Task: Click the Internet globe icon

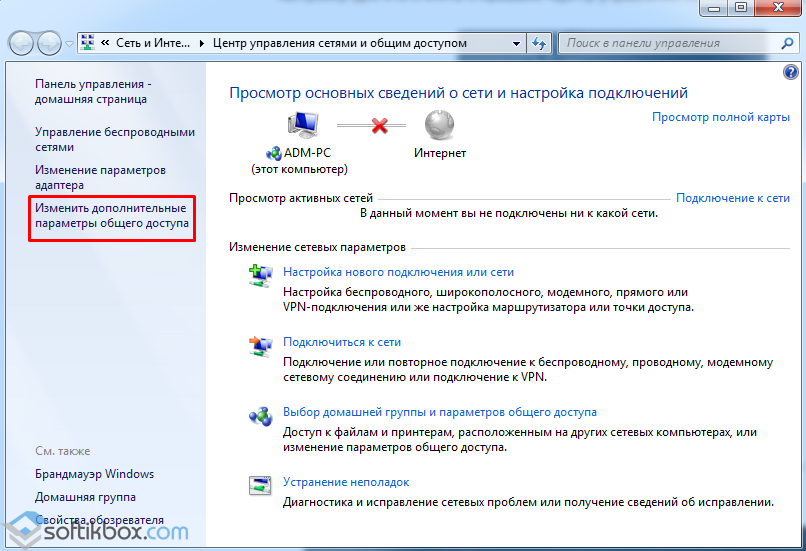Action: coord(439,125)
